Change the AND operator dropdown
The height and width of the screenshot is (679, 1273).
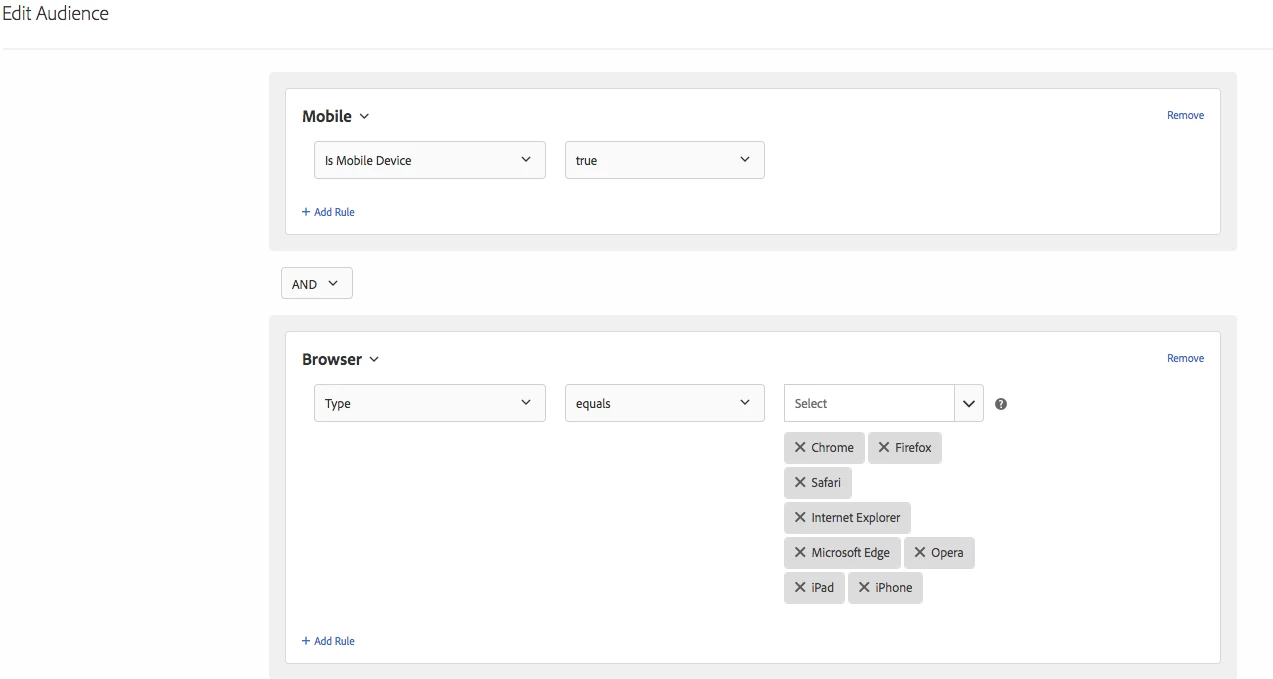tap(317, 284)
